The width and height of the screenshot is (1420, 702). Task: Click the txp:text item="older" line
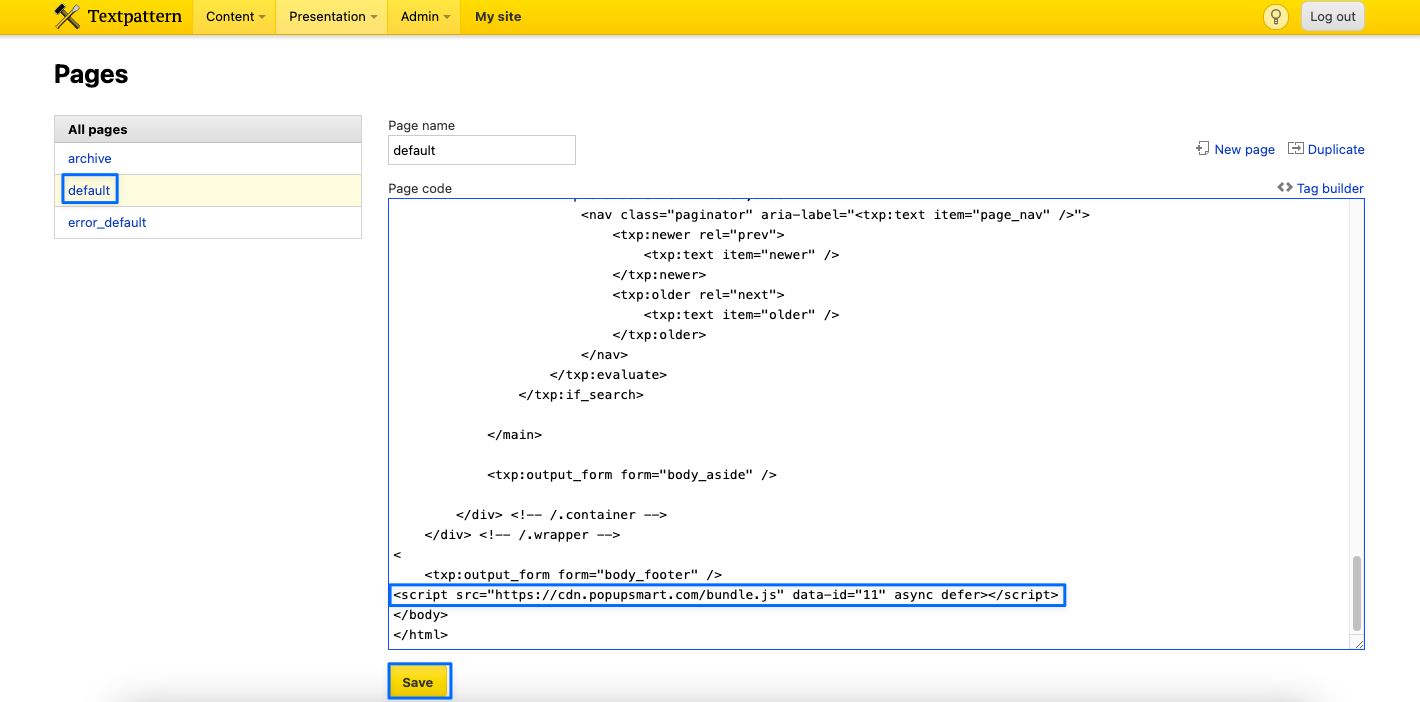coord(741,315)
